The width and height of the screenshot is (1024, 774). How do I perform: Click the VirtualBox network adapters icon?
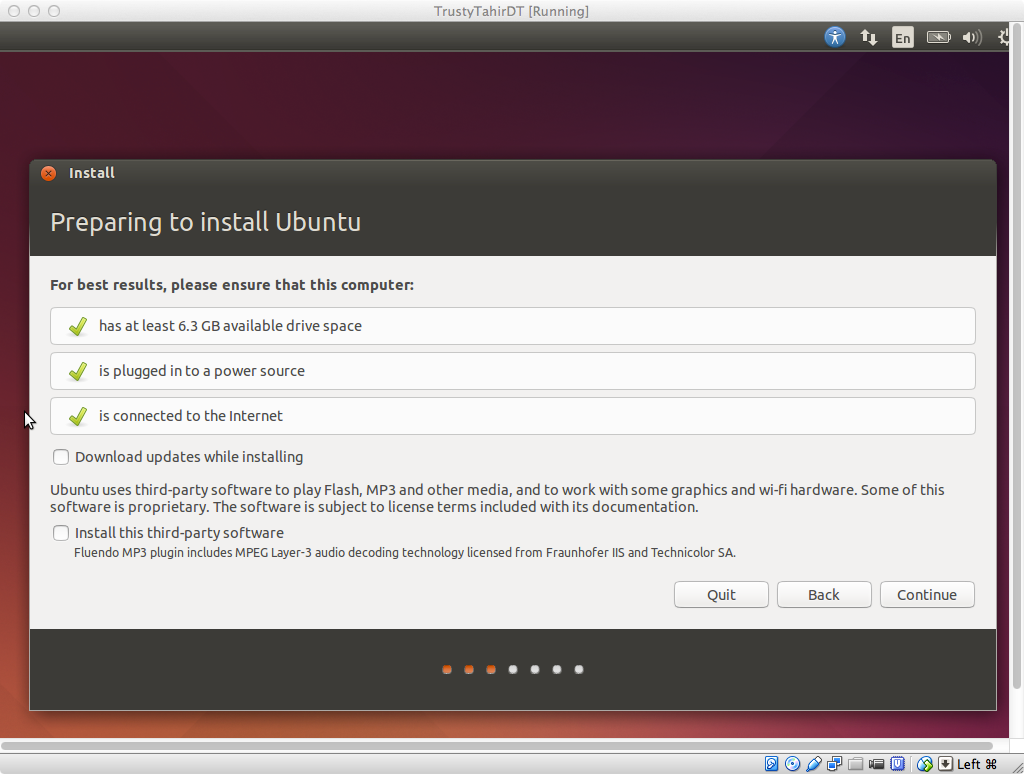pyautogui.click(x=835, y=764)
